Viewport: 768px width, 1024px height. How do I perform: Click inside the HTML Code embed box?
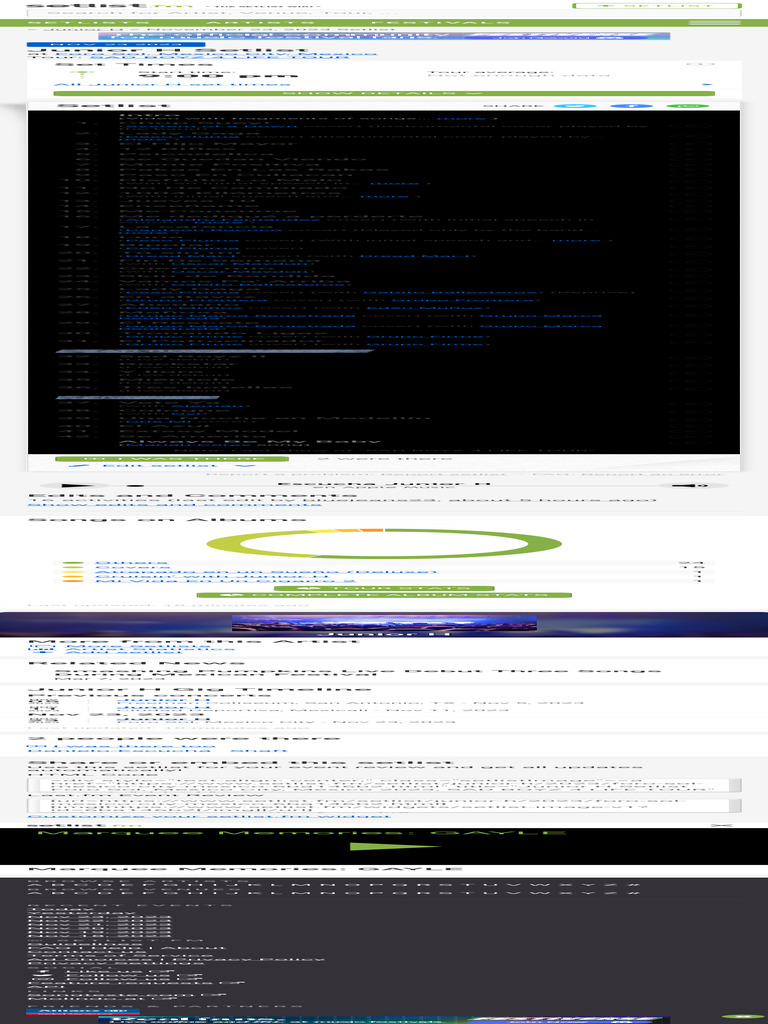tap(384, 785)
